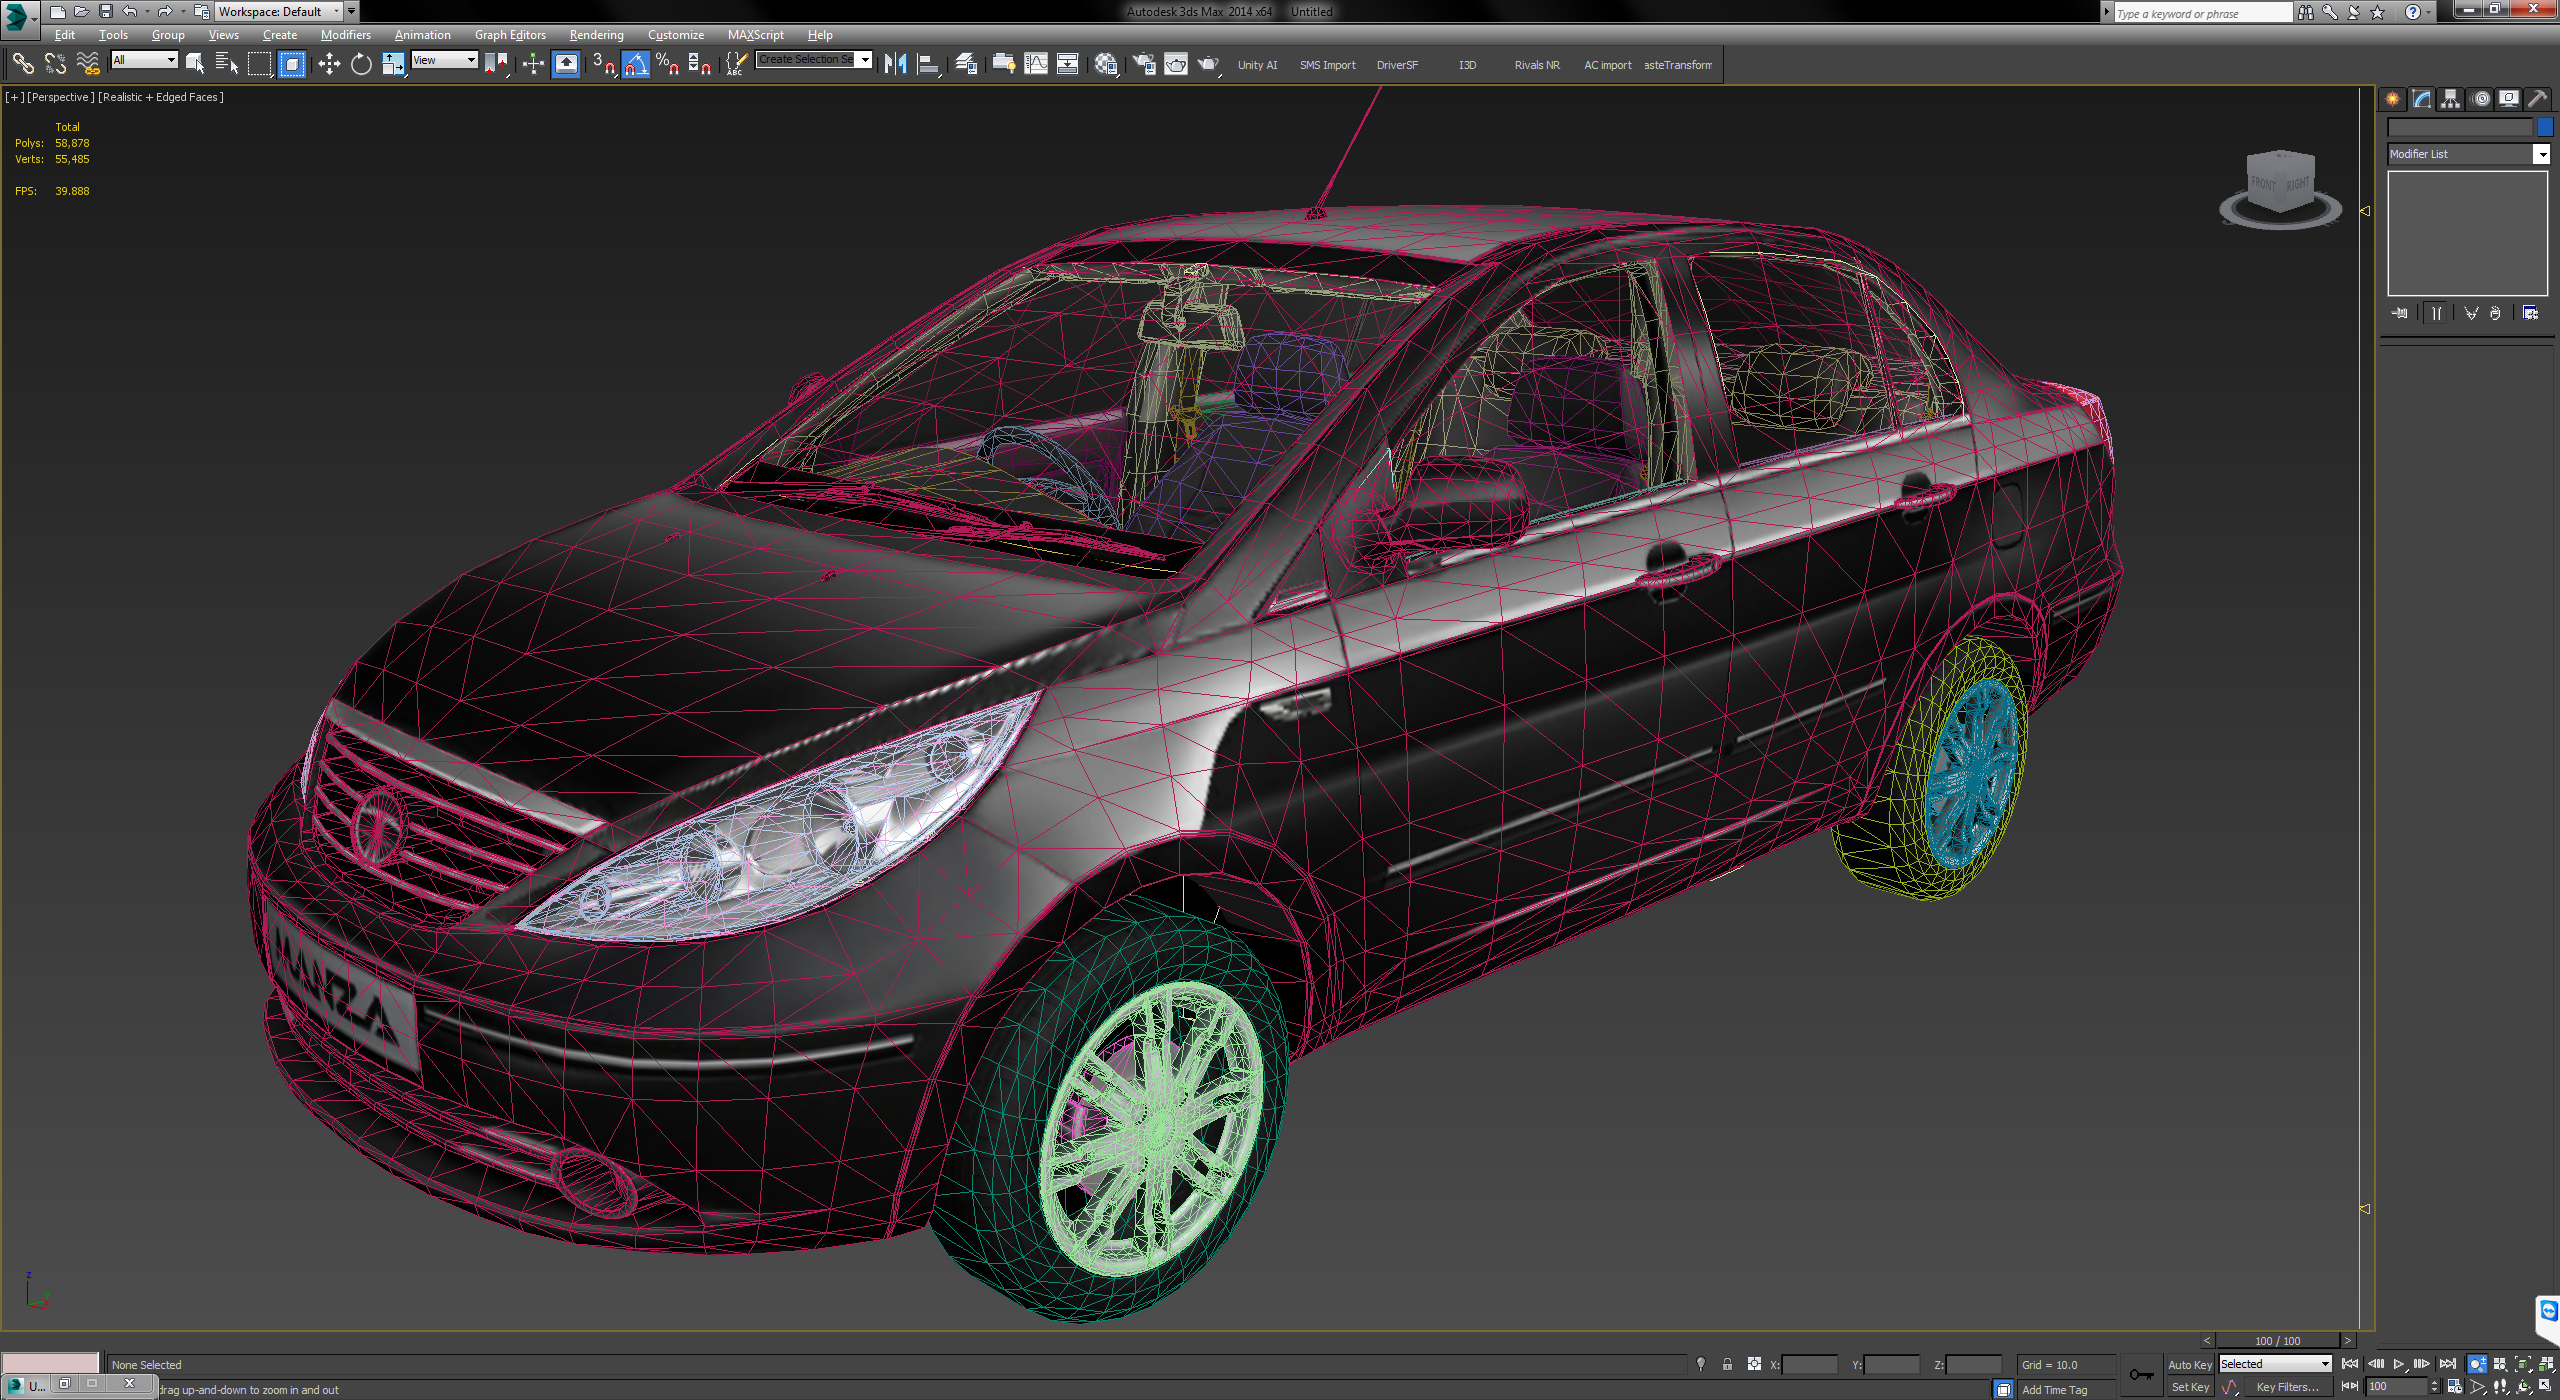Click the Mirror tool icon

point(895,65)
